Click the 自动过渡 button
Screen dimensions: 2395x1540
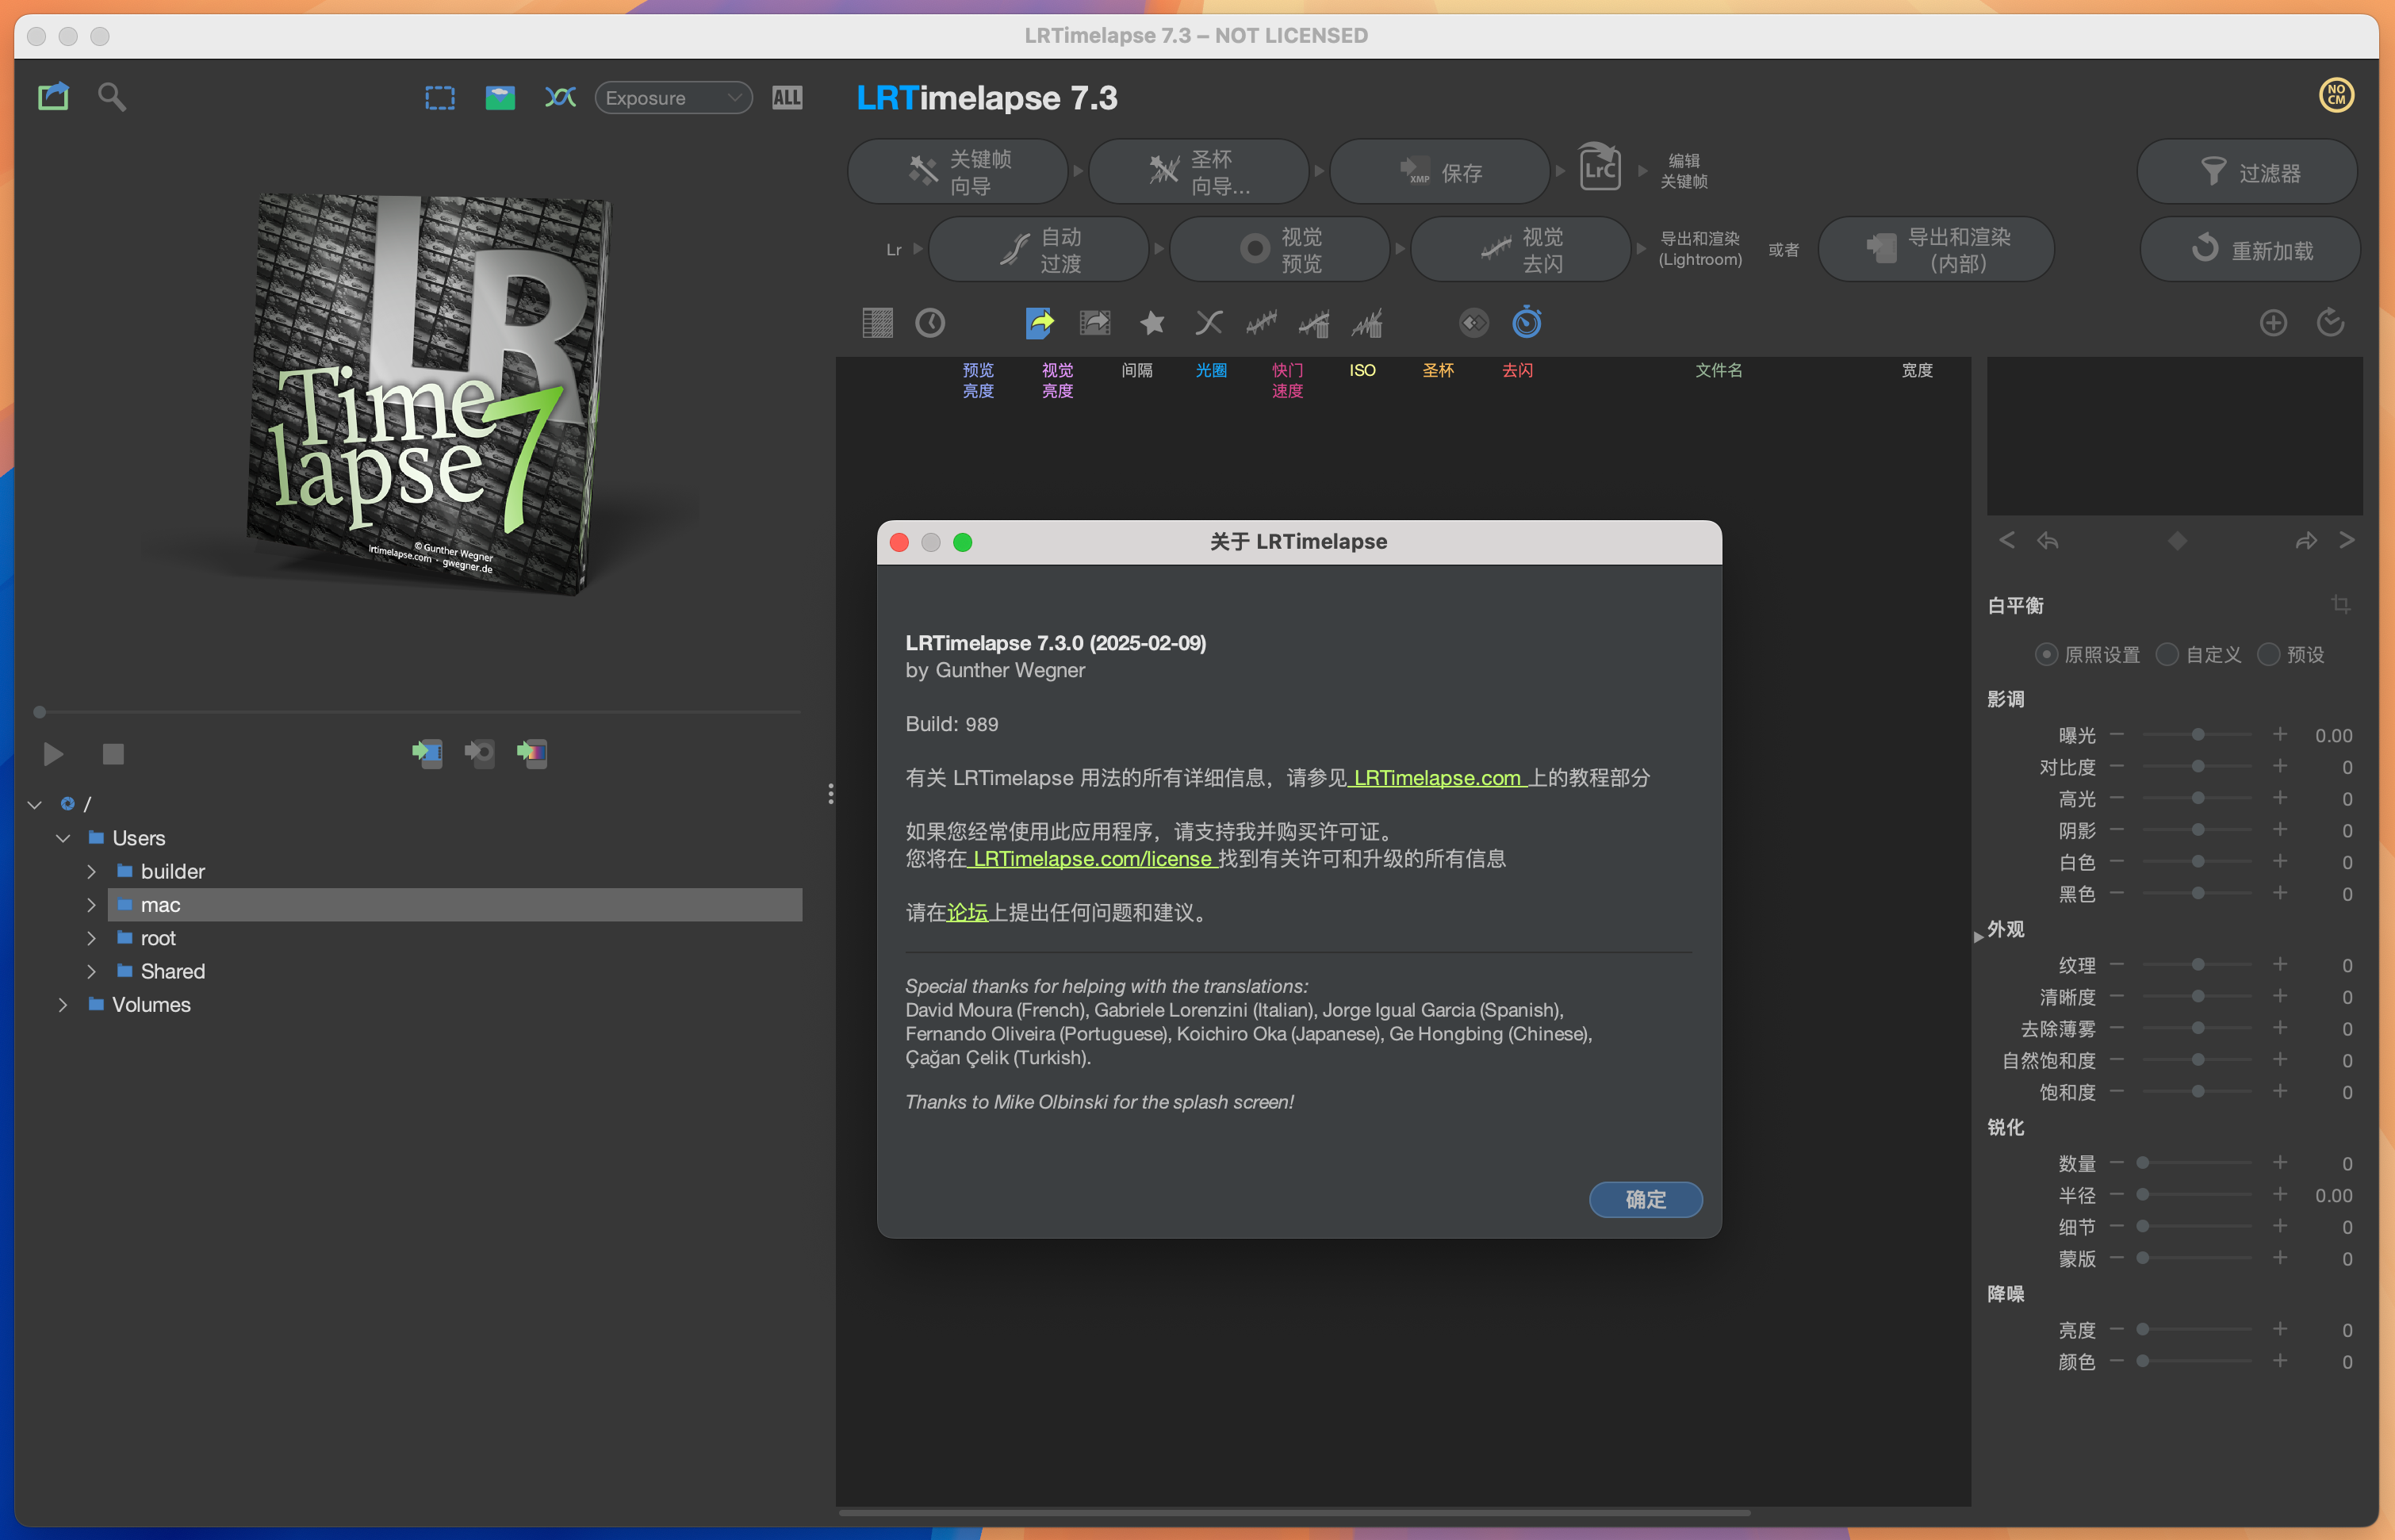coord(1038,250)
